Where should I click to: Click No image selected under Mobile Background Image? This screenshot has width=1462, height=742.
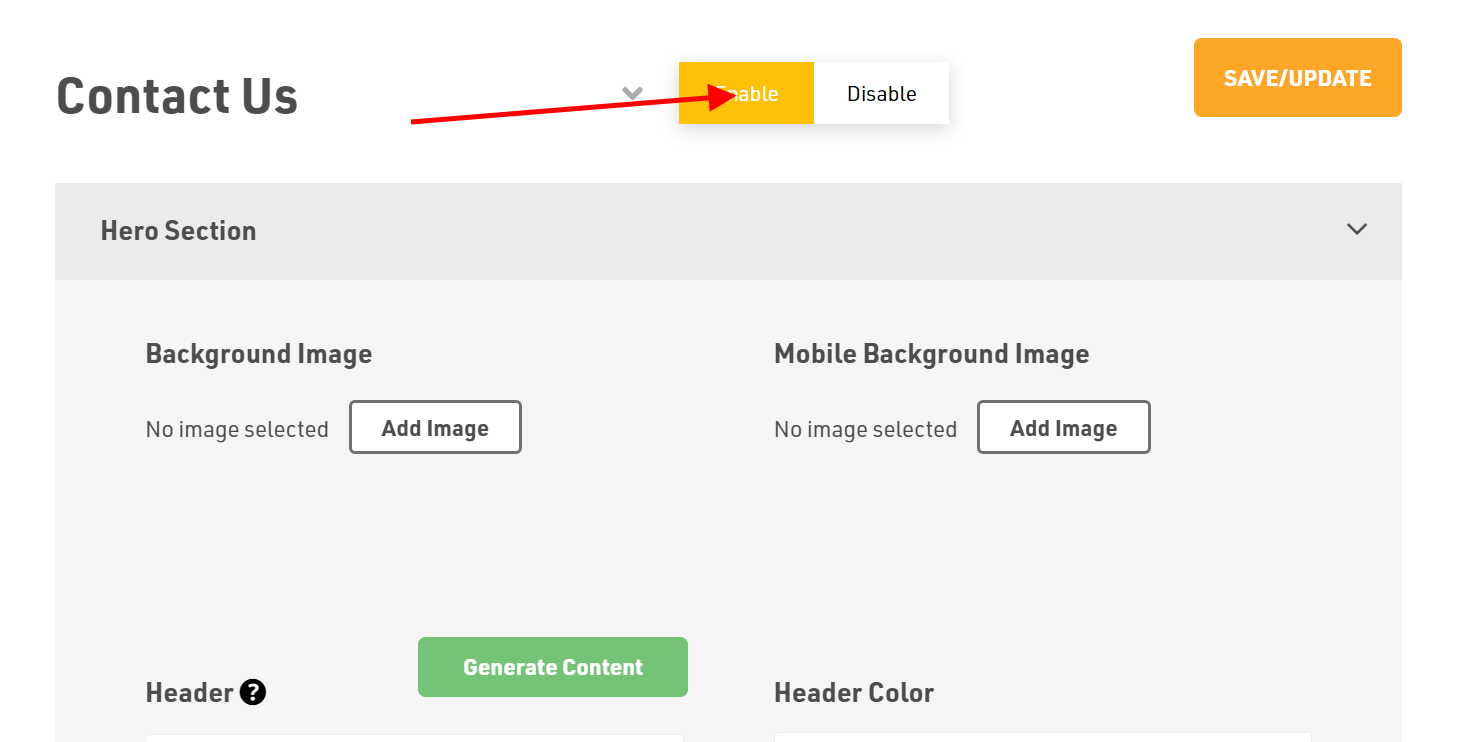[865, 429]
